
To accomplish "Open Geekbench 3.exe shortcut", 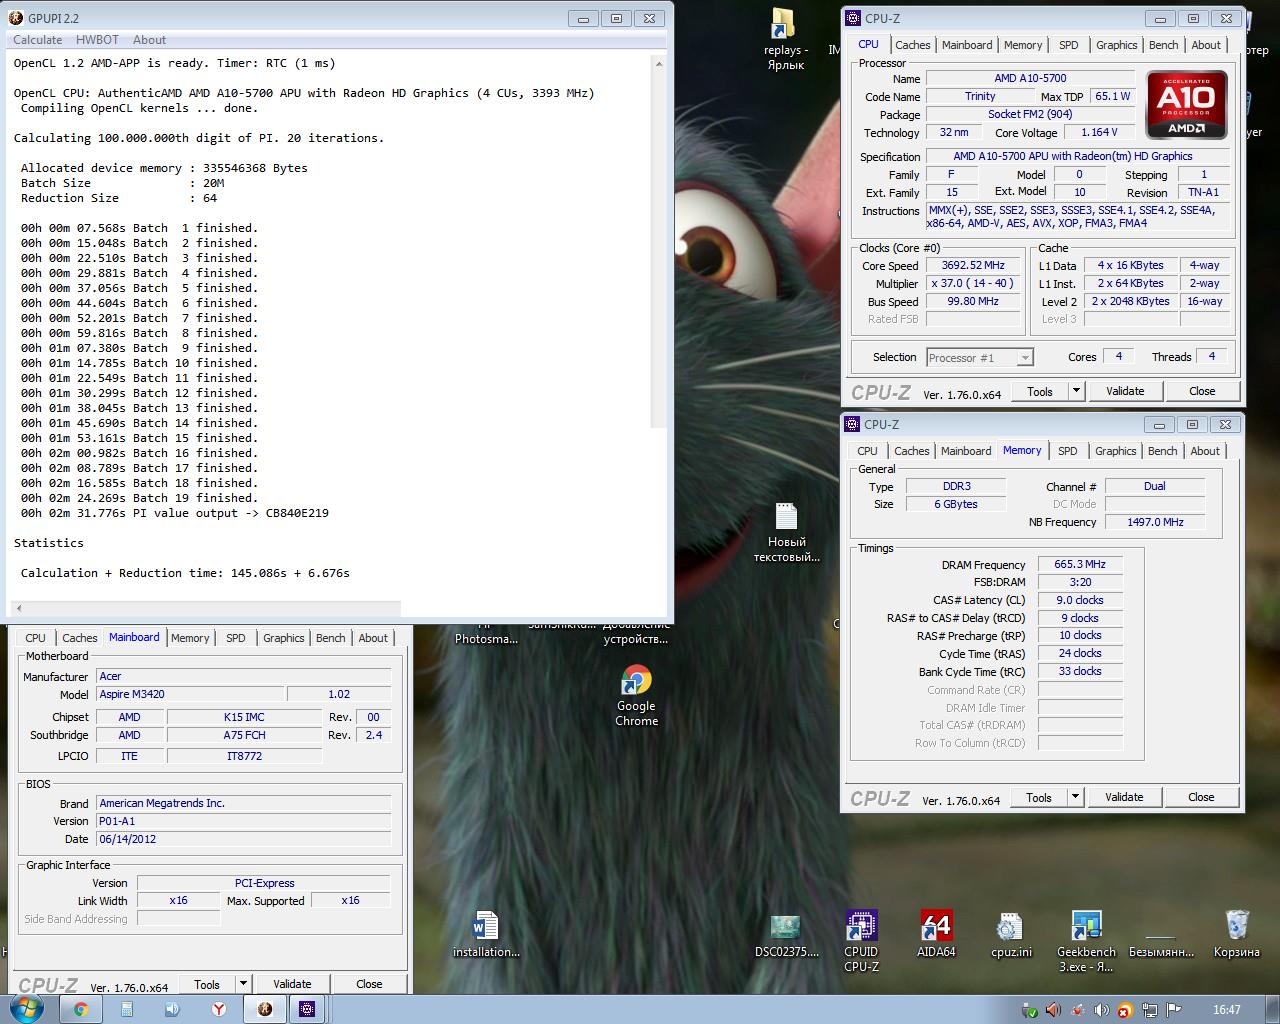I will 1086,940.
